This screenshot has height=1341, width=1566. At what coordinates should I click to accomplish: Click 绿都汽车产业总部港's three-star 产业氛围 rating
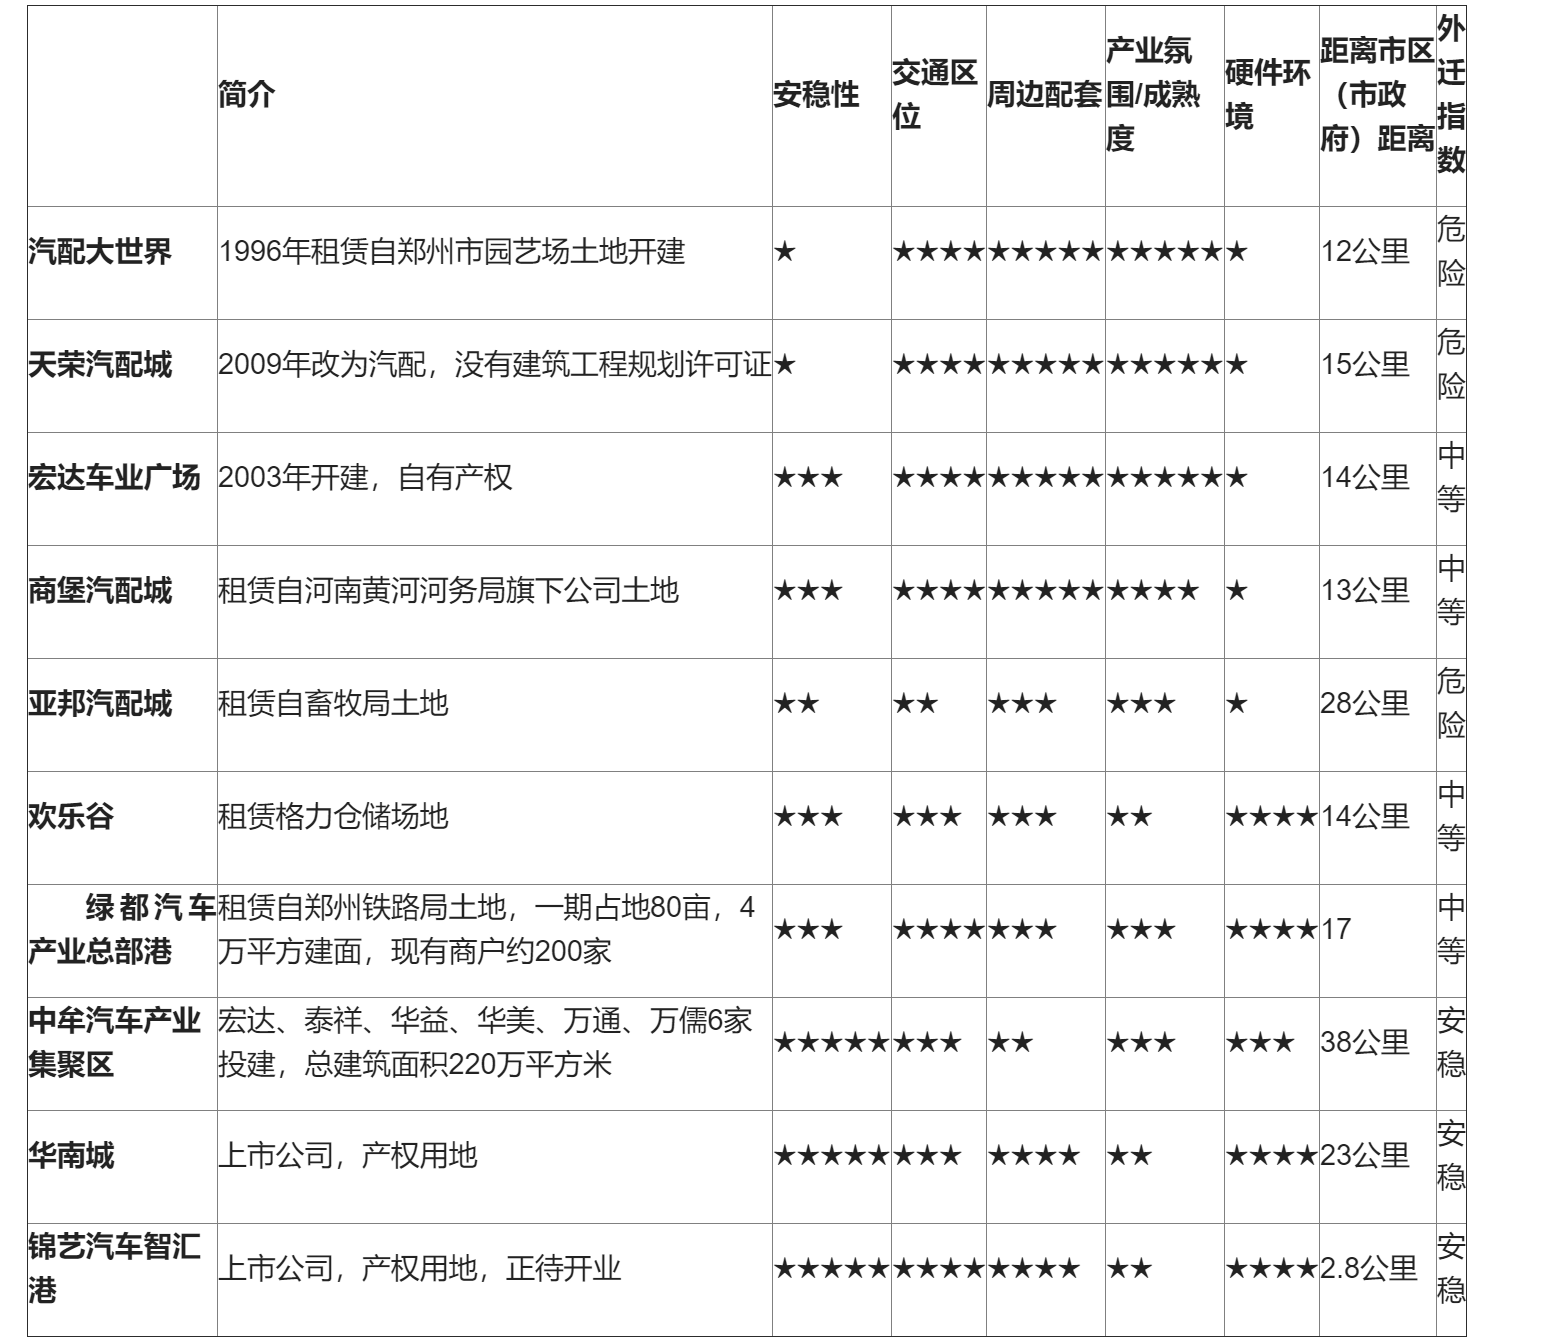[1141, 930]
